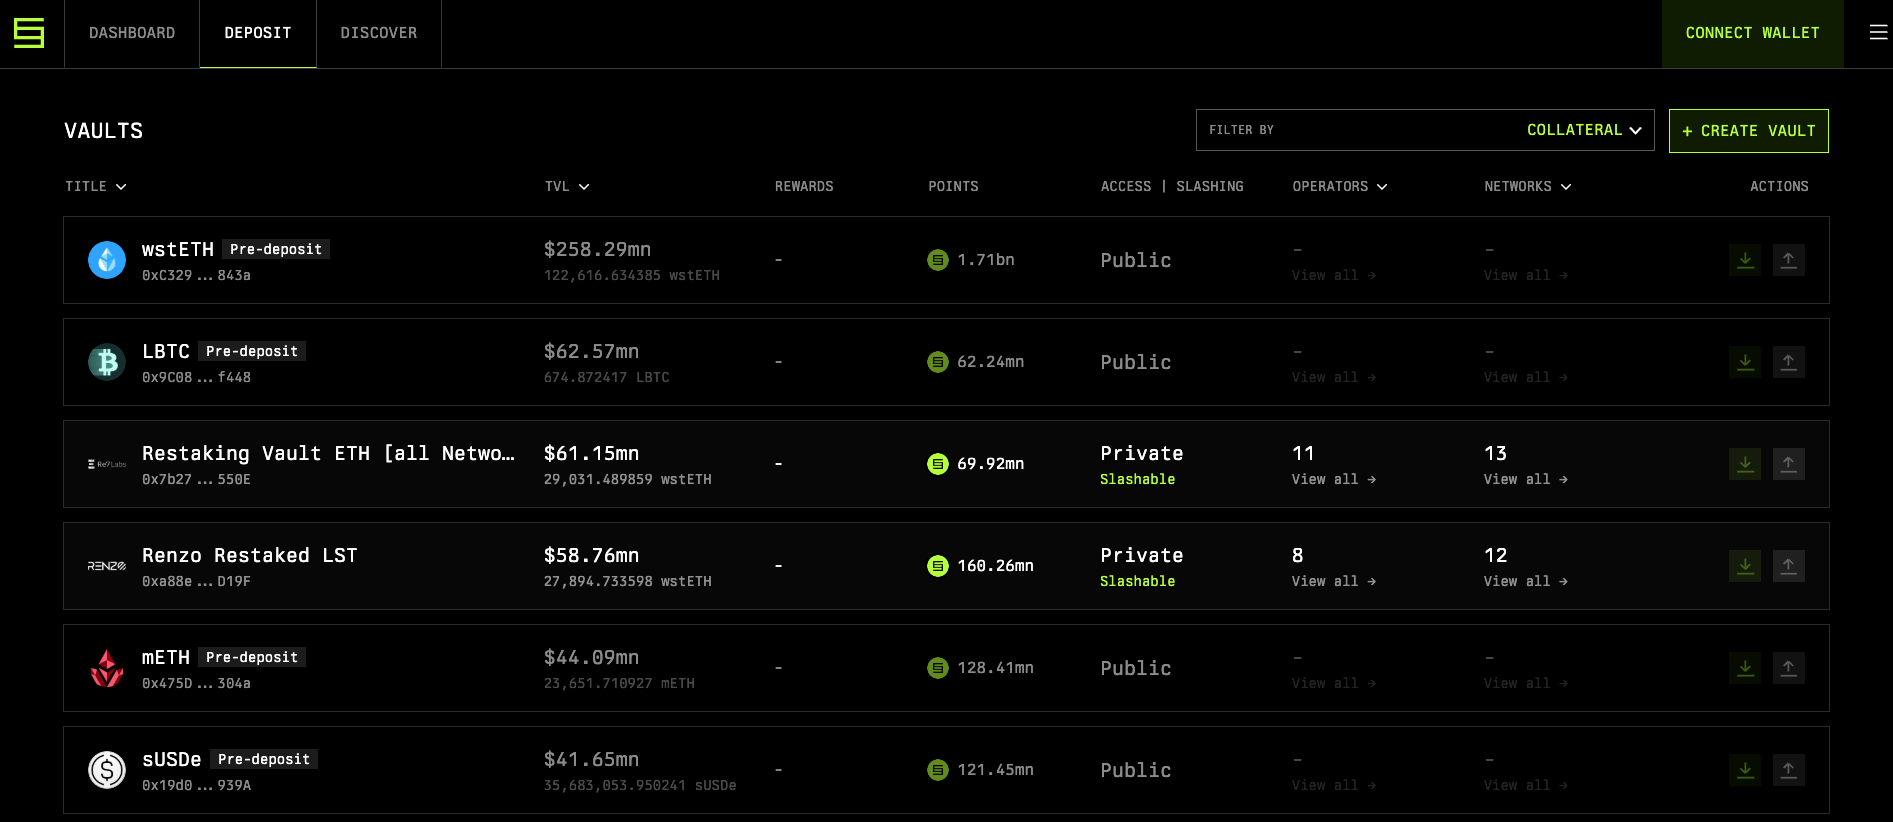Click deposit icon for Renzo Restaked LST
Screen dimensions: 1893x822
(1745, 566)
